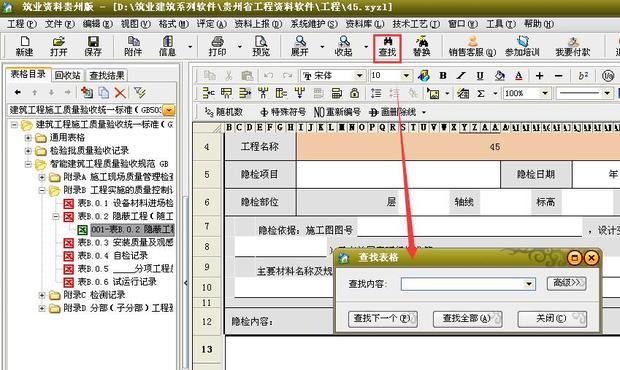620x370 pixels.
Task: Click the 信息 (Info) toolbar icon
Action: (x=167, y=46)
